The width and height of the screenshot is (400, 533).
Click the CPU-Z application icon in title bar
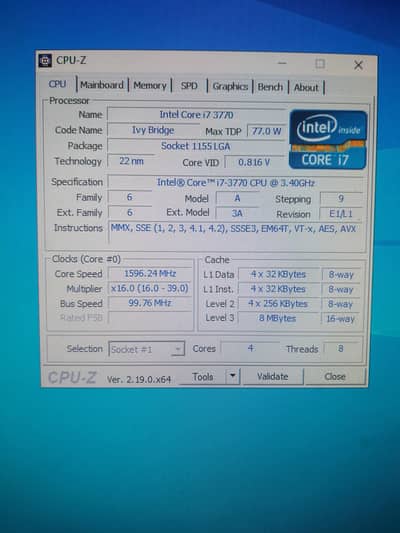coord(45,61)
